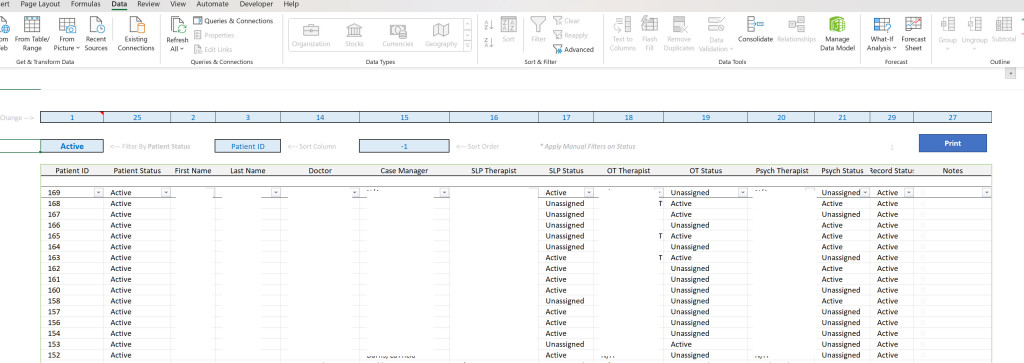Open Relationships tool
The height and width of the screenshot is (363, 1024).
pyautogui.click(x=796, y=30)
